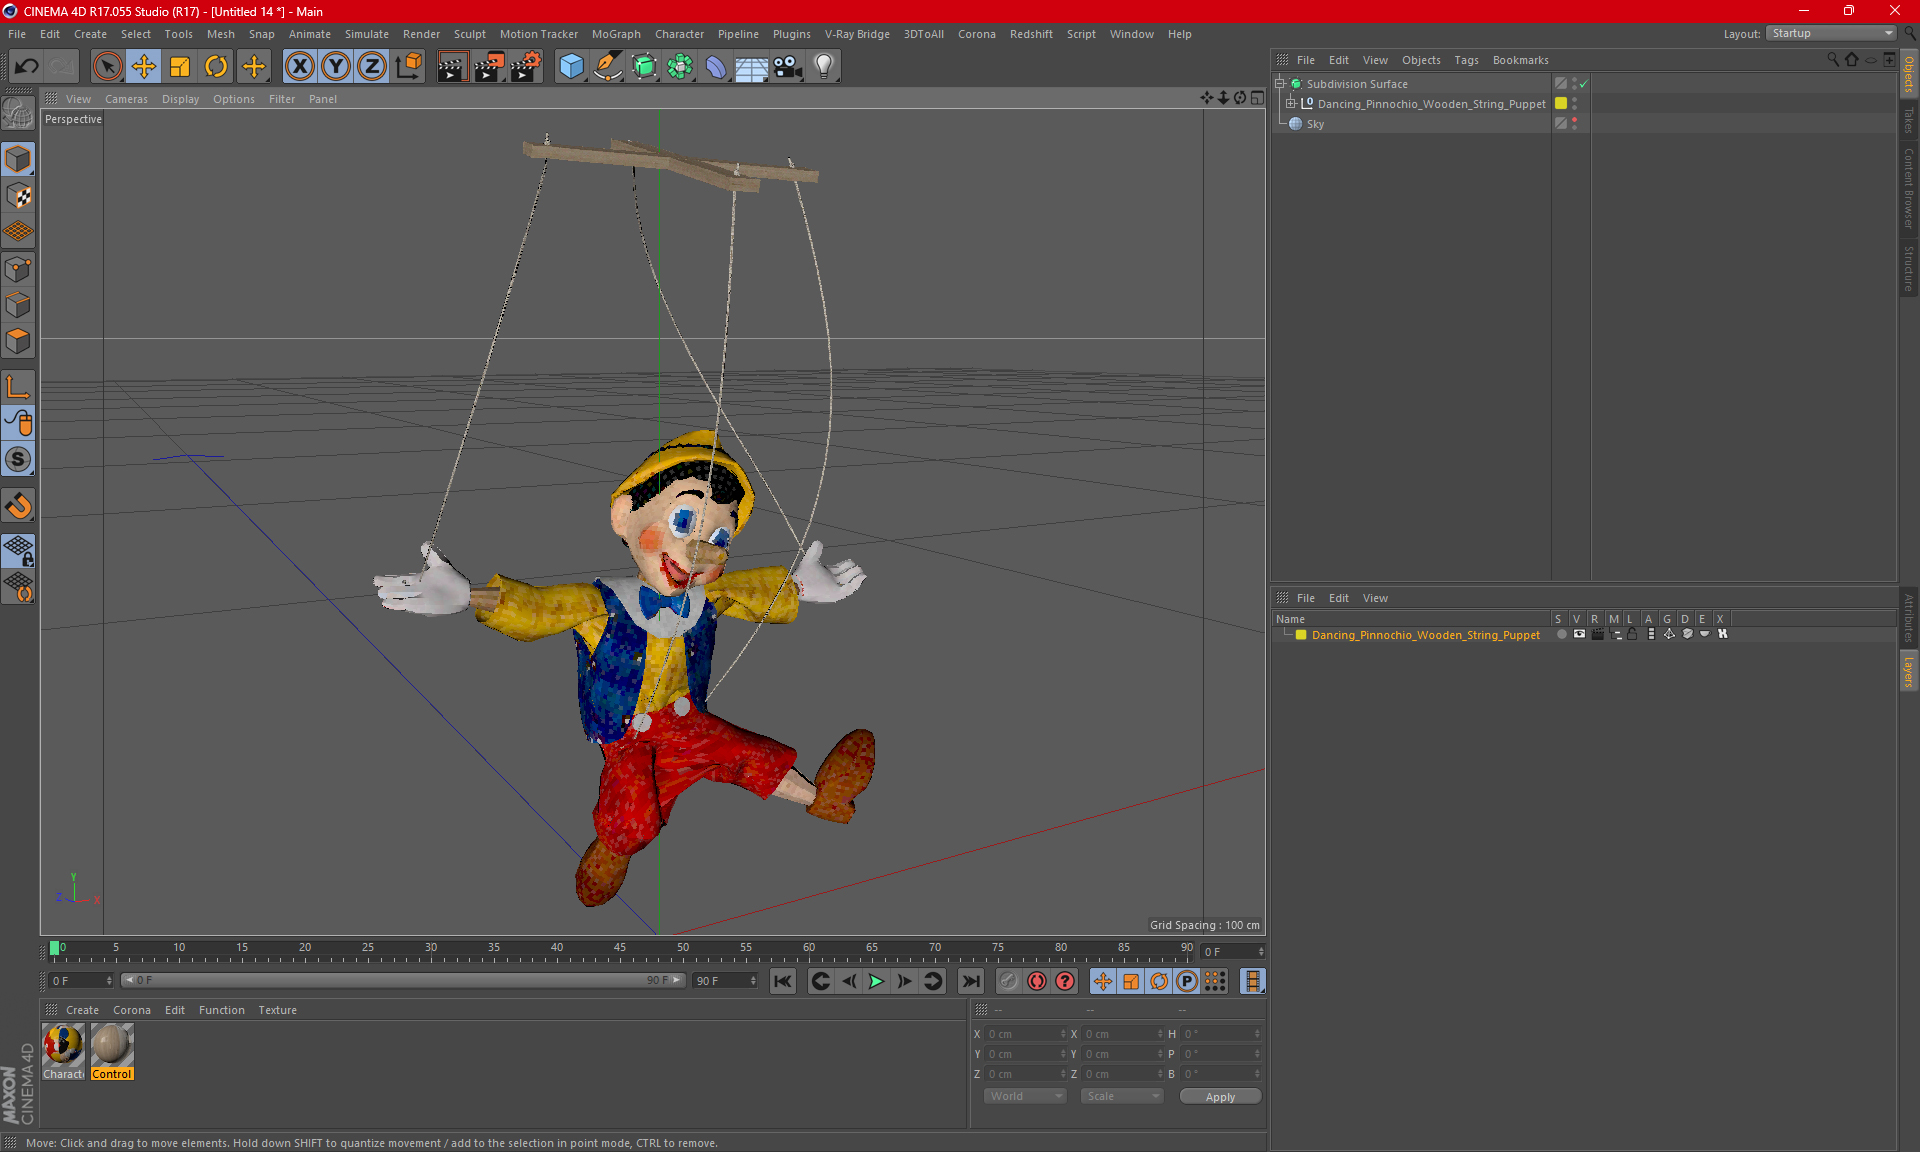
Task: Click yellow layer swatch of puppet object
Action: [1561, 103]
